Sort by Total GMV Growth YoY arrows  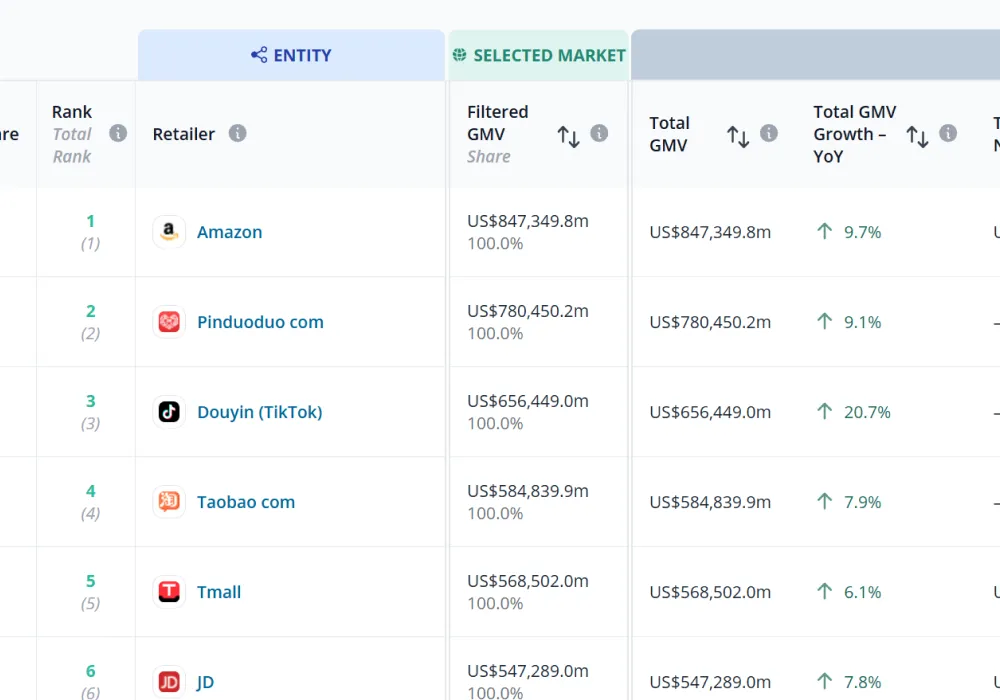[917, 136]
